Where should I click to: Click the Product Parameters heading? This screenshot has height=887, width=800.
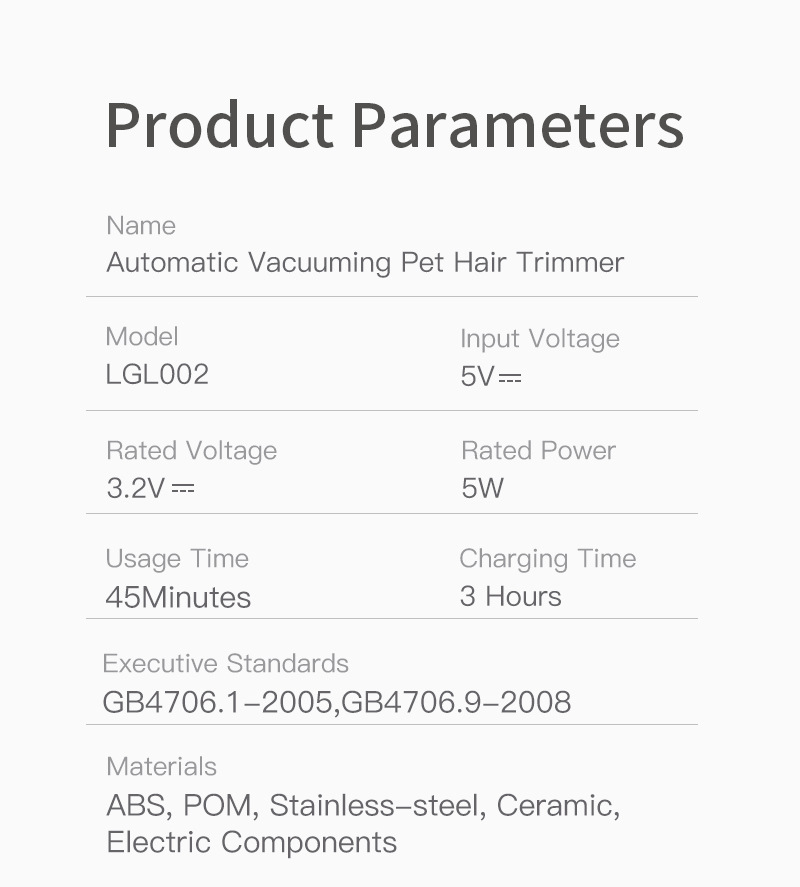point(395,125)
